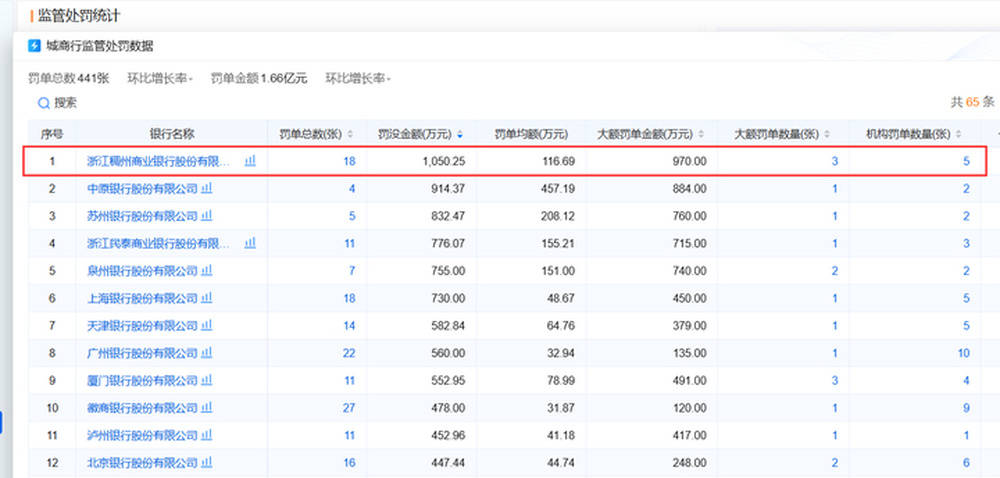The image size is (1000, 478).
Task: Click ticket count 16 for 北京银行
Action: (x=349, y=463)
